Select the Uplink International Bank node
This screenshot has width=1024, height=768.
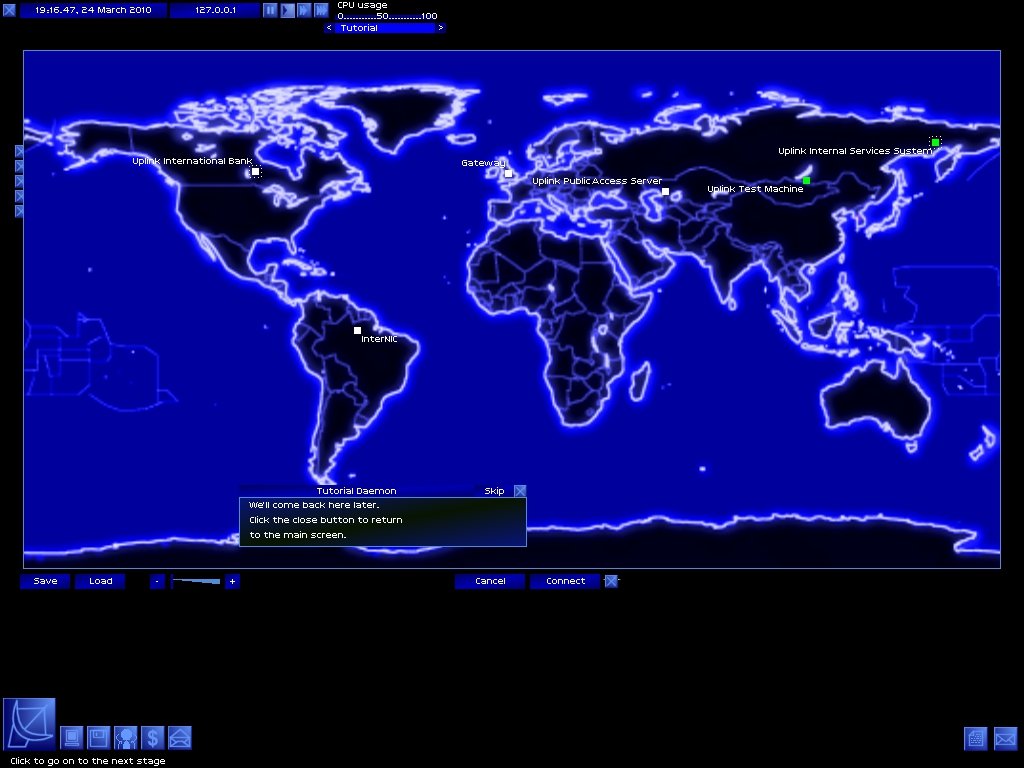(255, 172)
